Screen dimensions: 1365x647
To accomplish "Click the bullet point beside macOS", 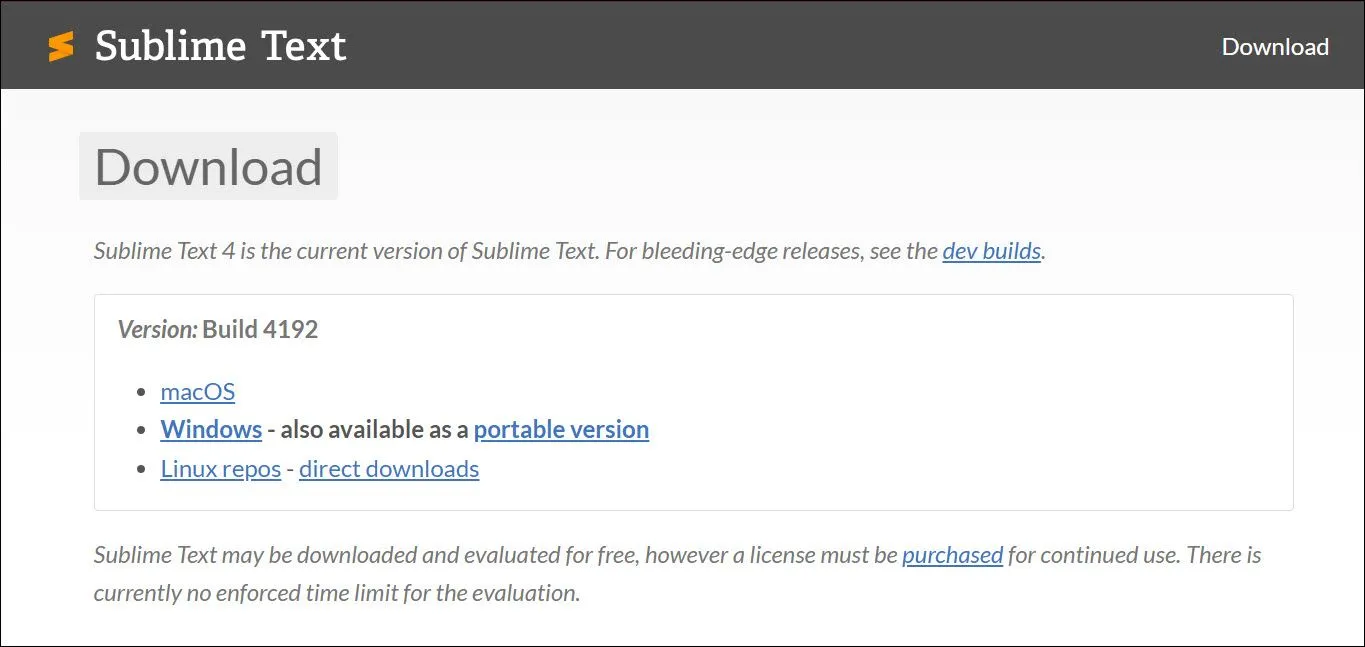I will tap(140, 392).
